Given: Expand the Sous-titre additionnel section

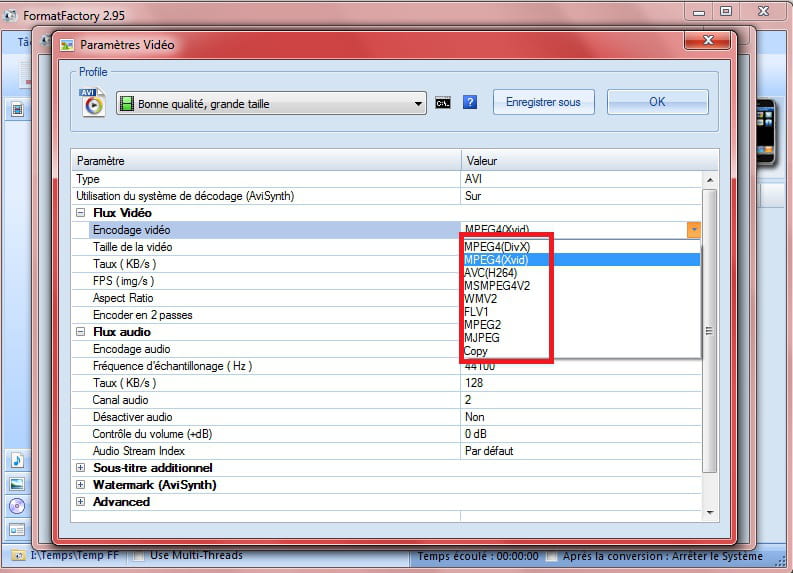Looking at the screenshot, I should click(80, 468).
